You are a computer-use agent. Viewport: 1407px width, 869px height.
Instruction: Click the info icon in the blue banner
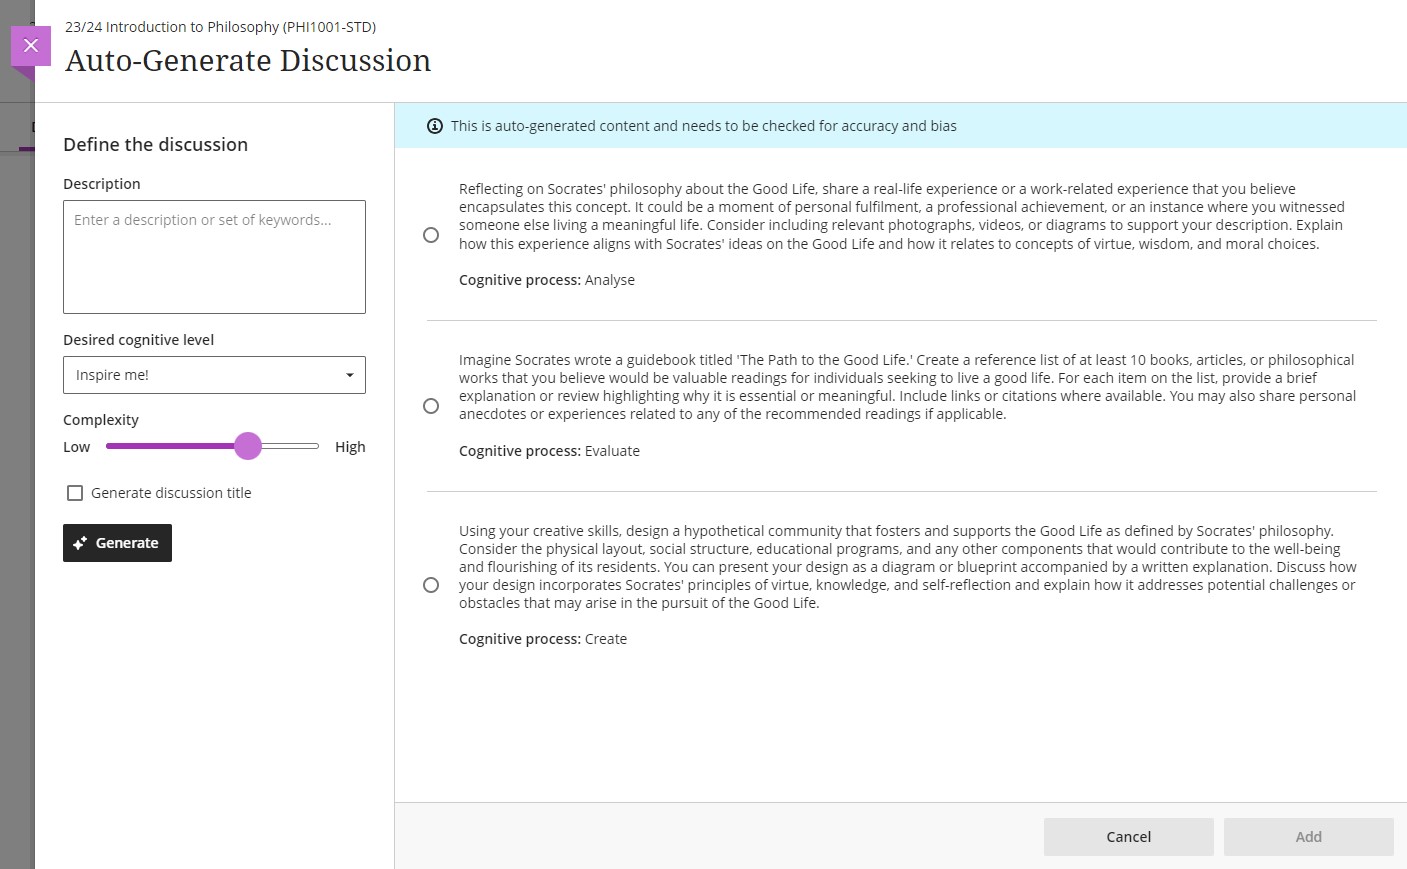435,126
